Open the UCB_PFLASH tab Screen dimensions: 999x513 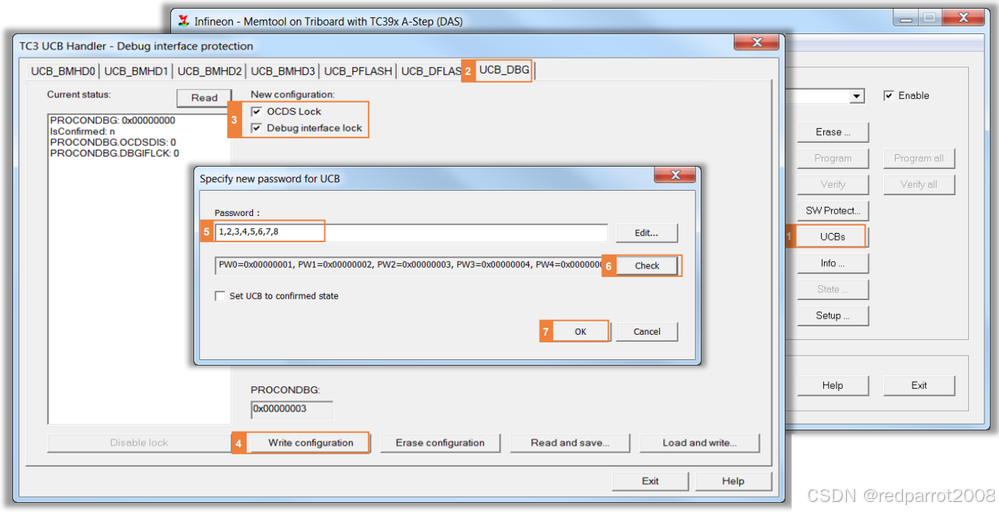point(358,71)
